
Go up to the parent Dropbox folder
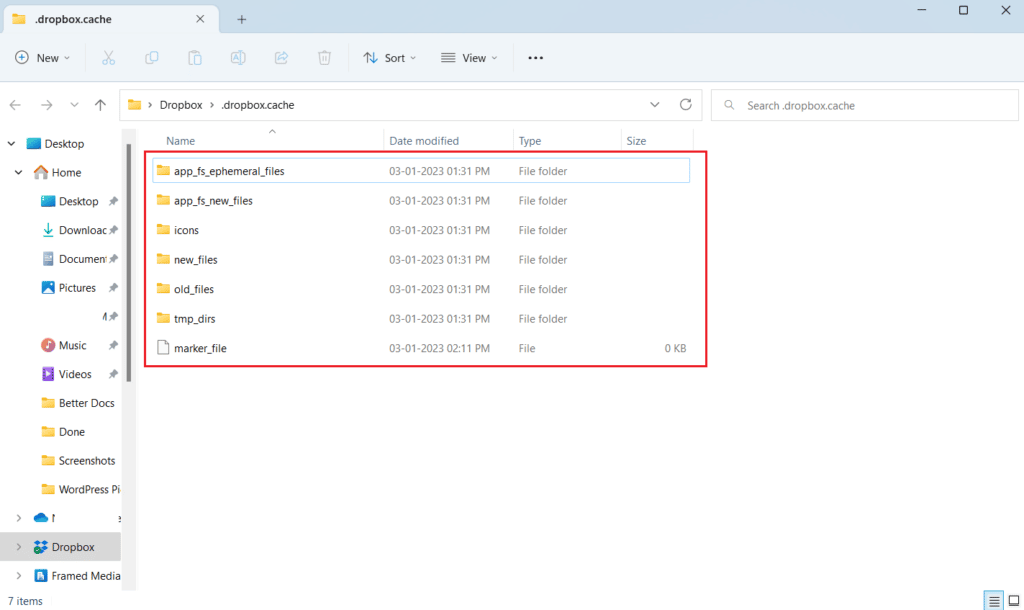[100, 104]
